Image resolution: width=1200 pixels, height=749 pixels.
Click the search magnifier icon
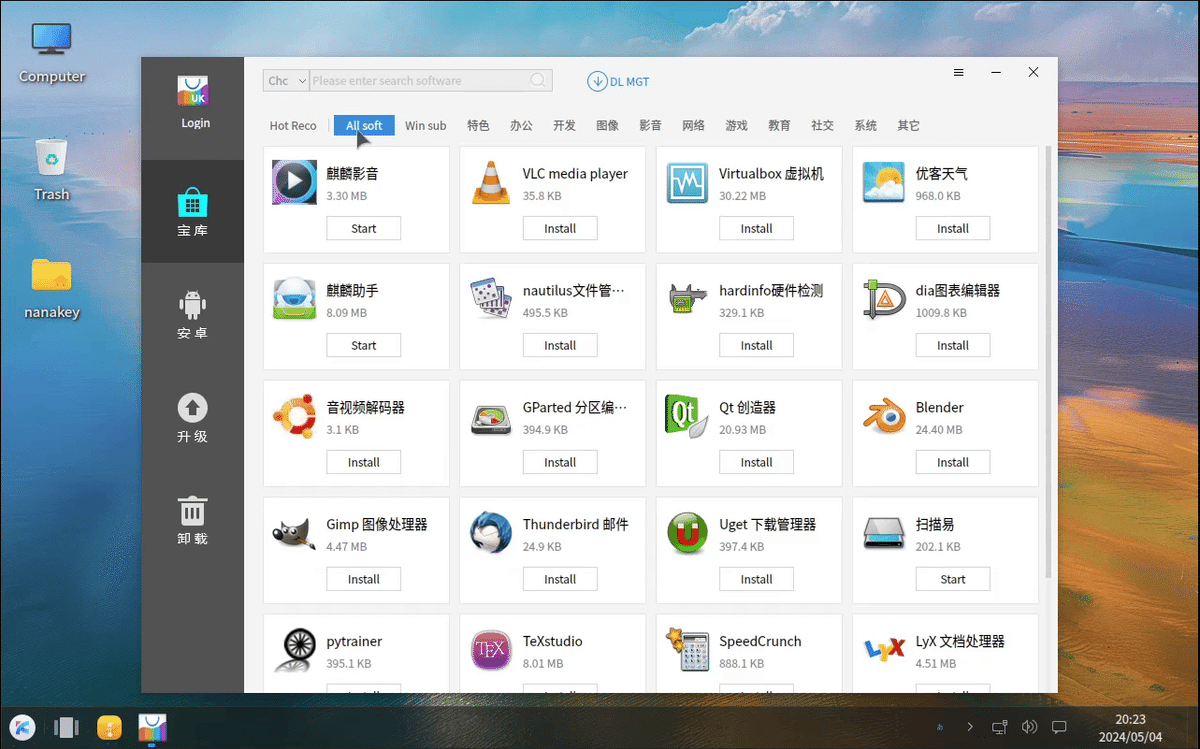(x=539, y=81)
